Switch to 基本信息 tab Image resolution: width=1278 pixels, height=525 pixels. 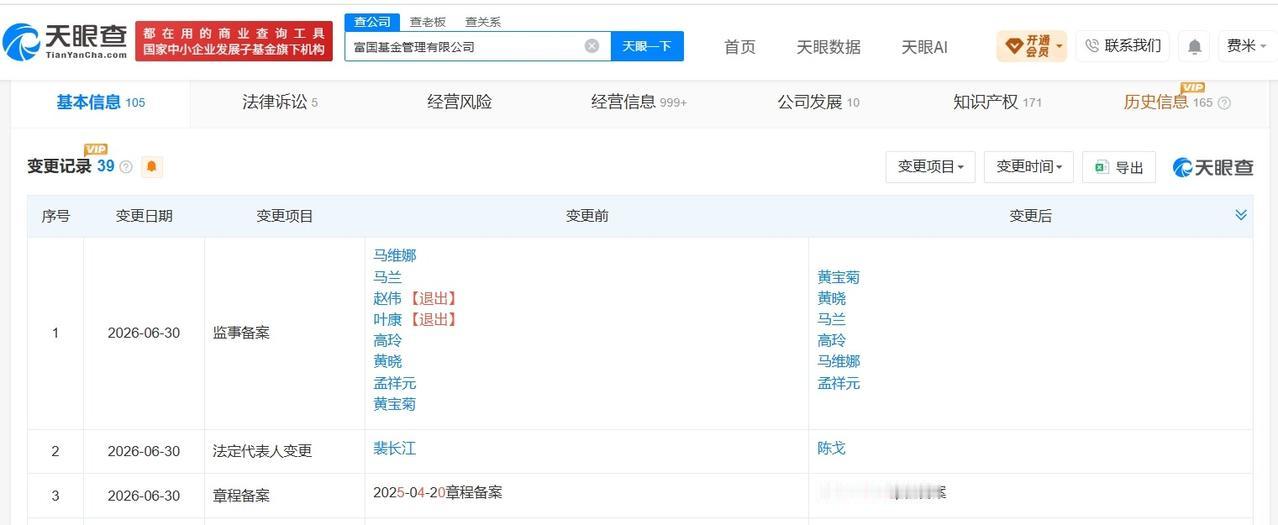click(100, 102)
